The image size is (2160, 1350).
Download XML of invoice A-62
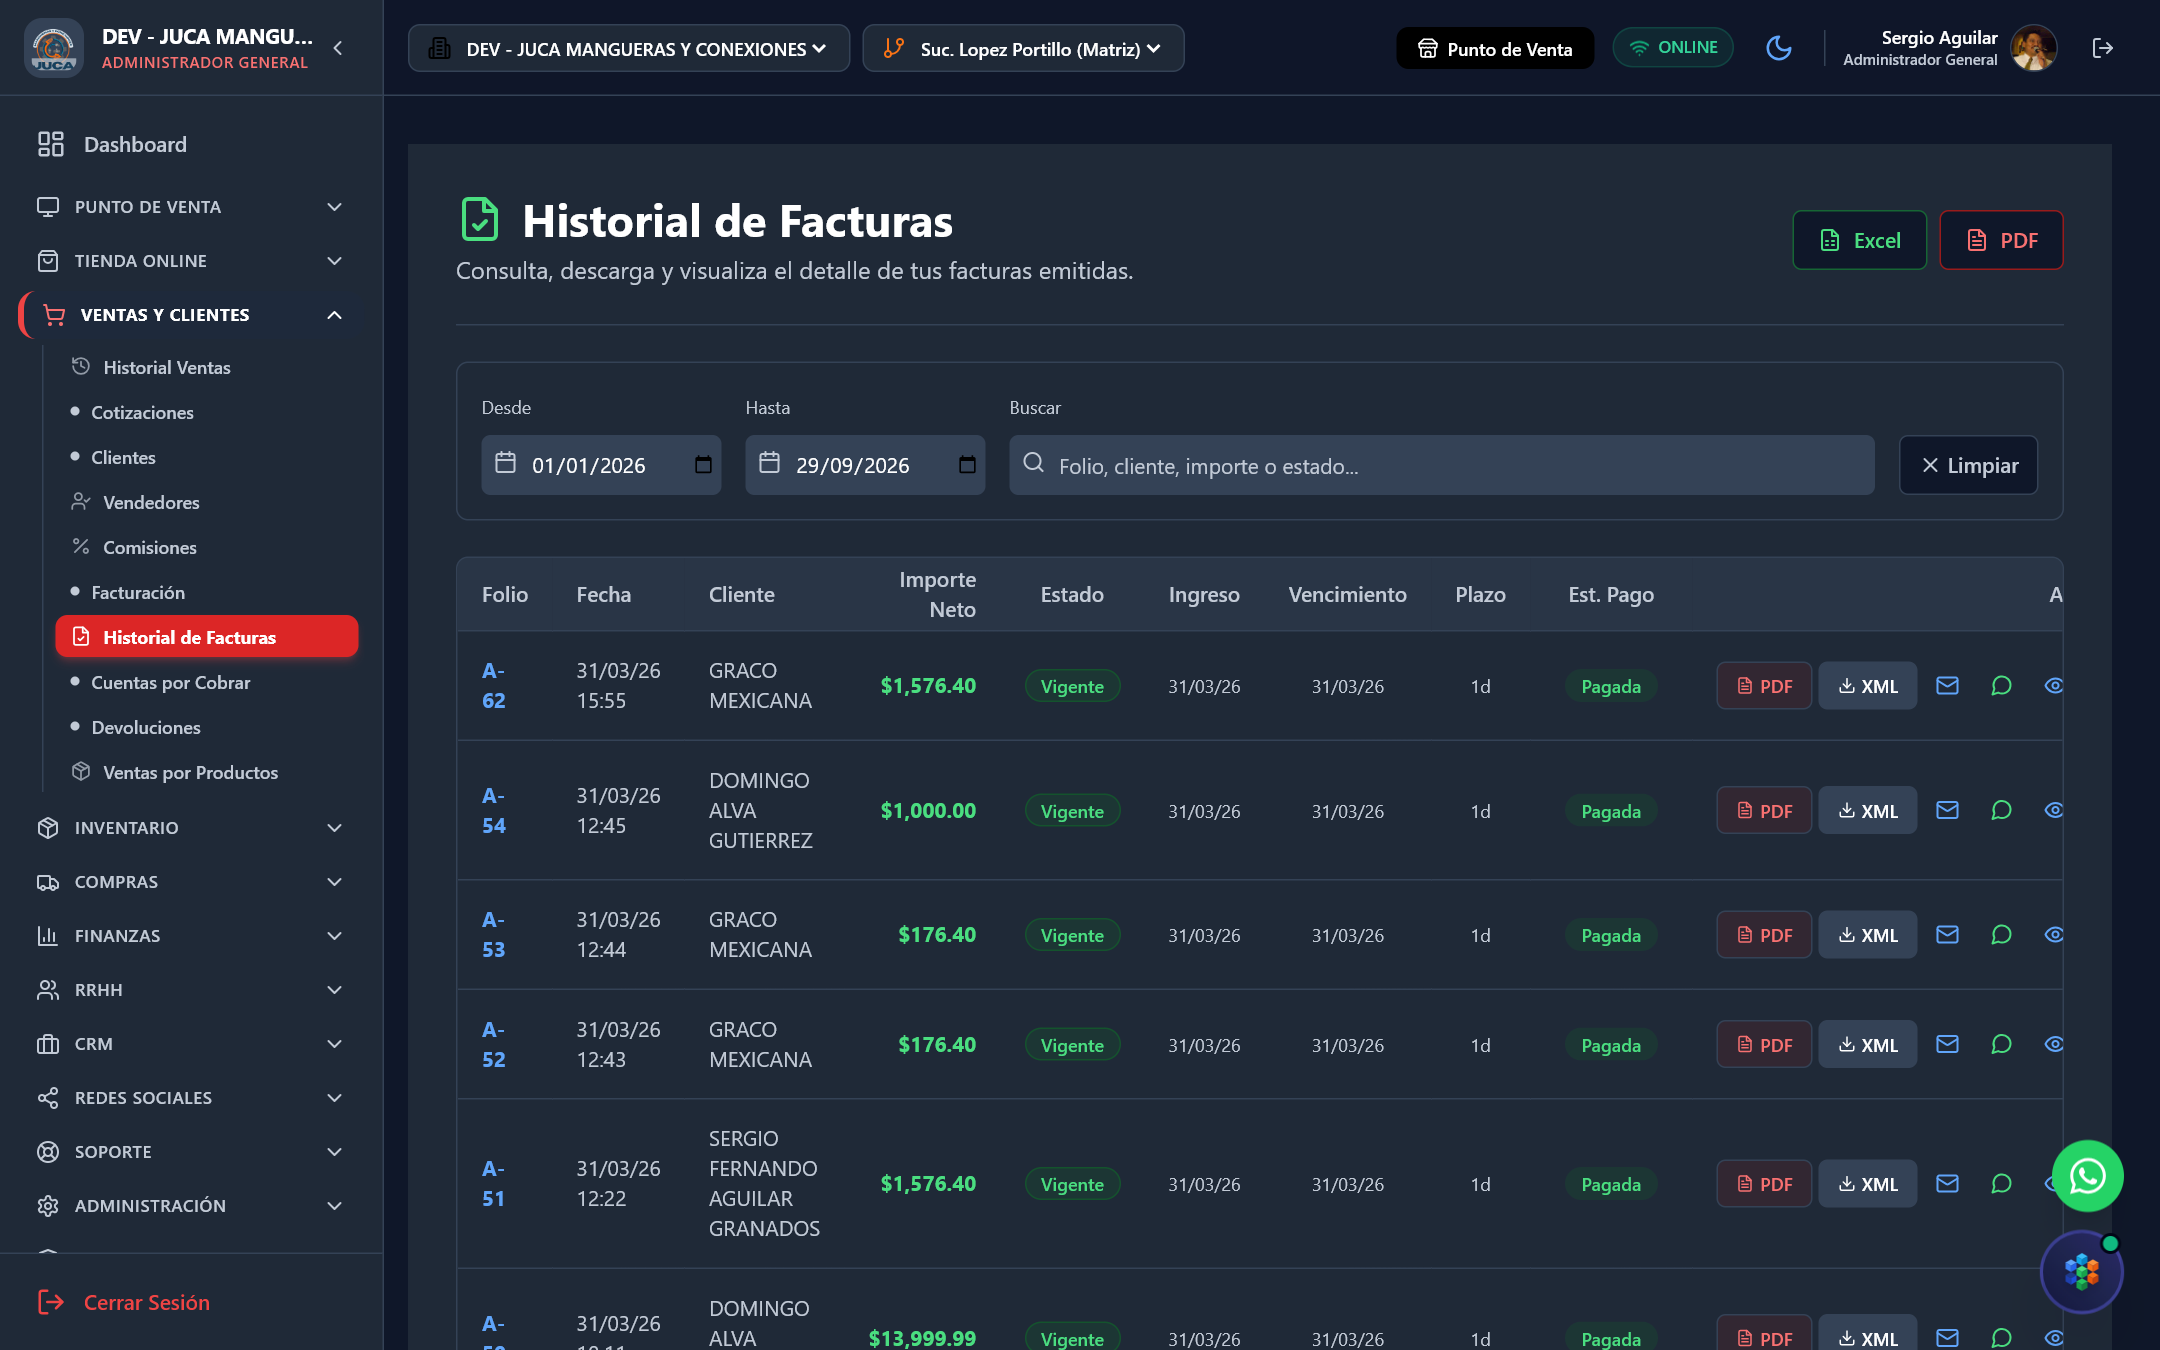click(x=1867, y=686)
